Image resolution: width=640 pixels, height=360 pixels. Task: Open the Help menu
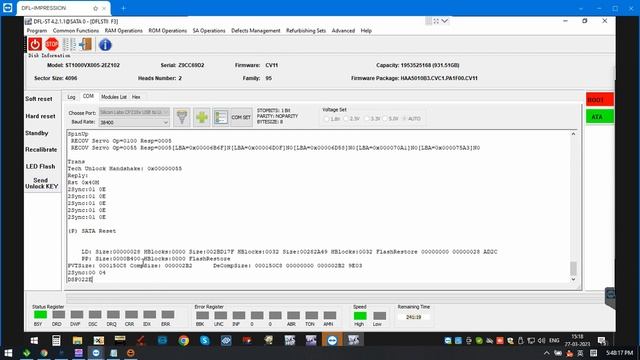pos(366,31)
